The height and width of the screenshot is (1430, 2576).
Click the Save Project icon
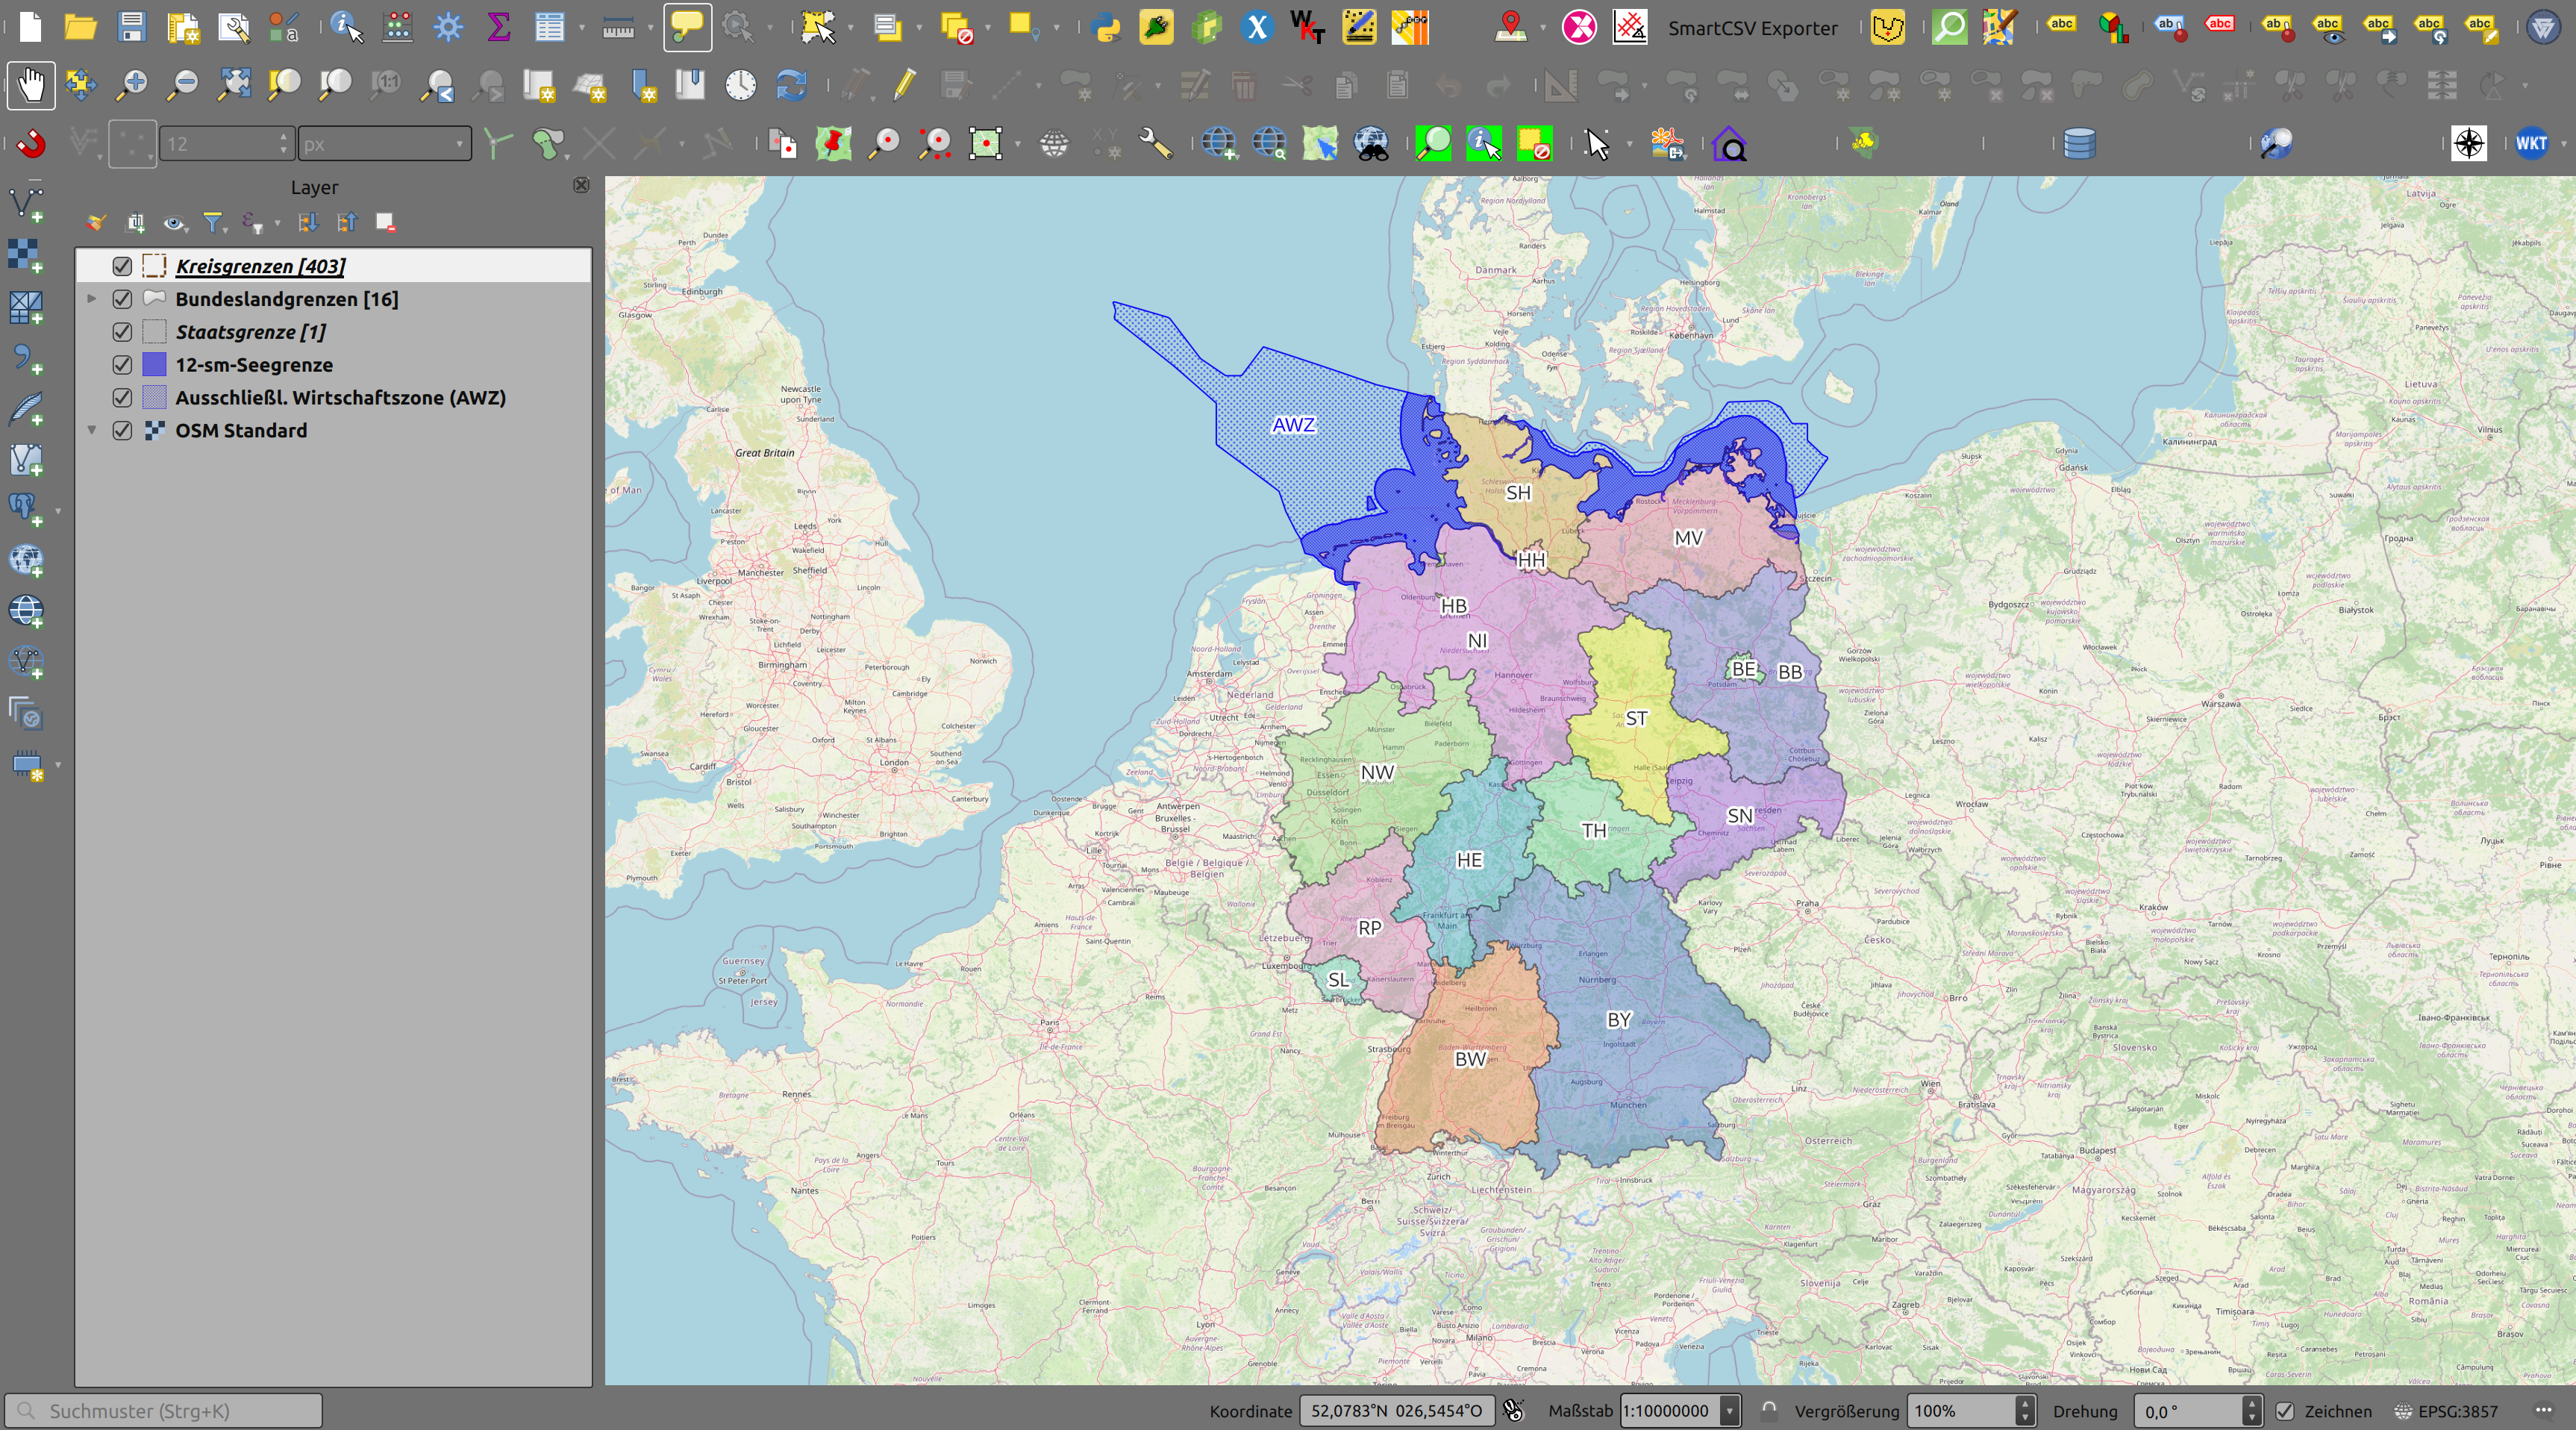pyautogui.click(x=131, y=27)
